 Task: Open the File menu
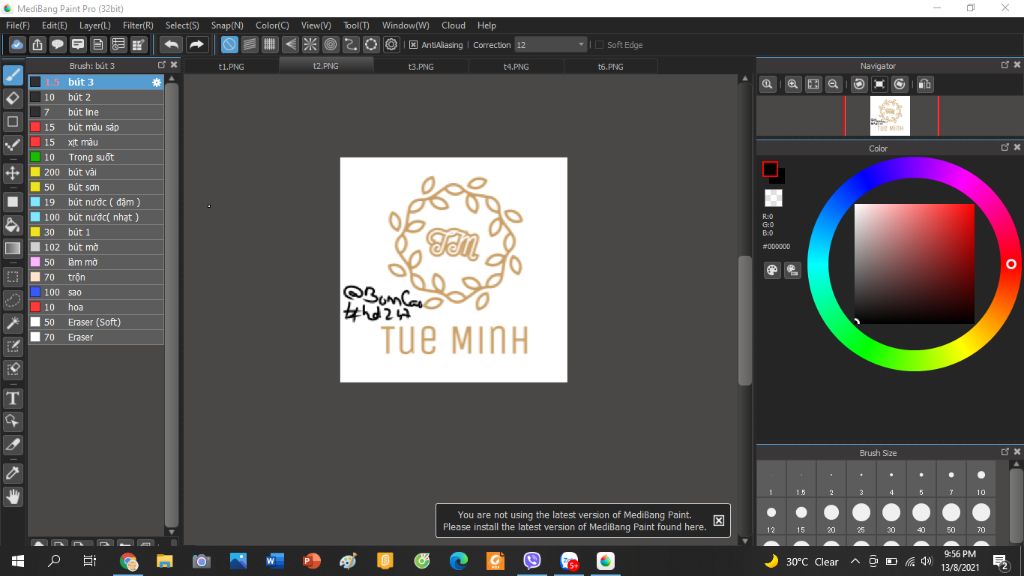(18, 25)
